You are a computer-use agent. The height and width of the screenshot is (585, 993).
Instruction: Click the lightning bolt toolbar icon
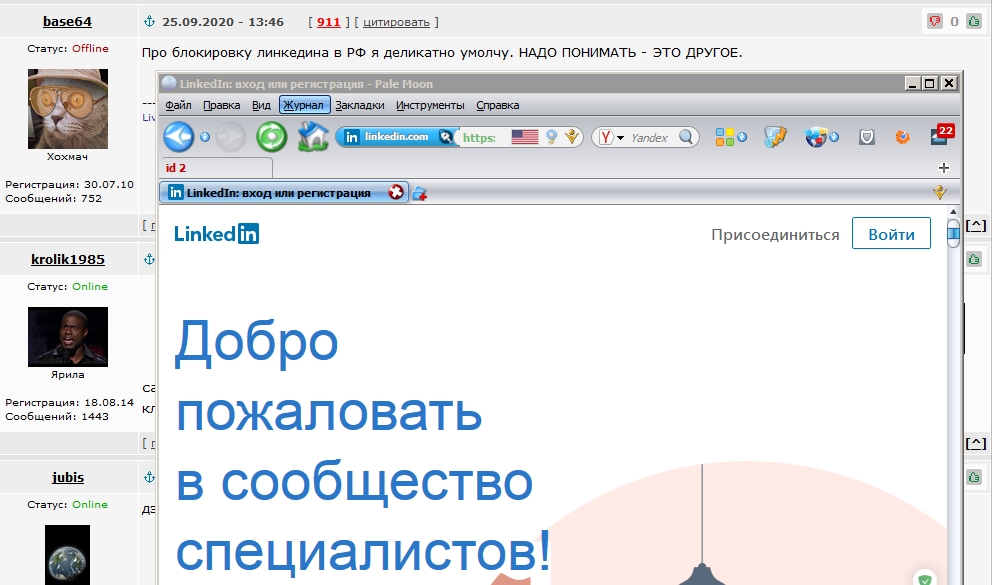pos(775,137)
